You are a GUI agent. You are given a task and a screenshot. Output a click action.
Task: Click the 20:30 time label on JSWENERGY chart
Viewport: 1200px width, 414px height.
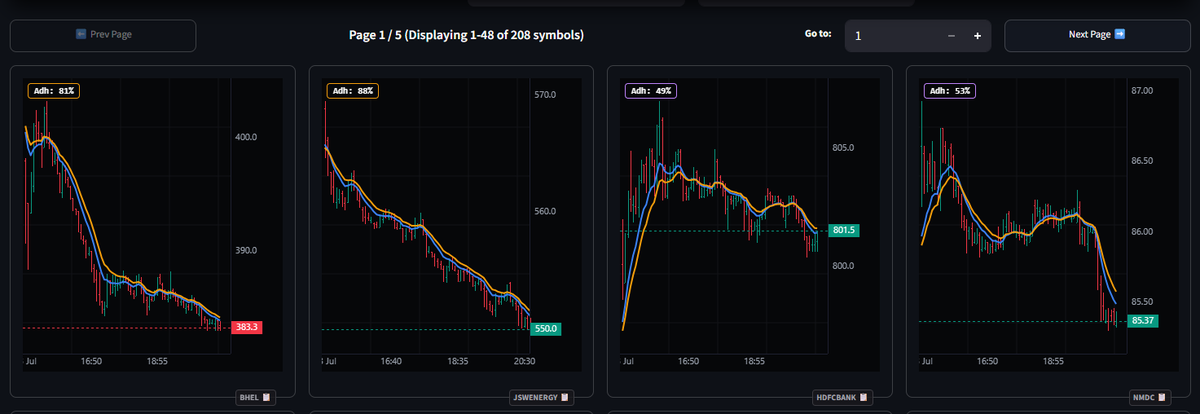523,360
